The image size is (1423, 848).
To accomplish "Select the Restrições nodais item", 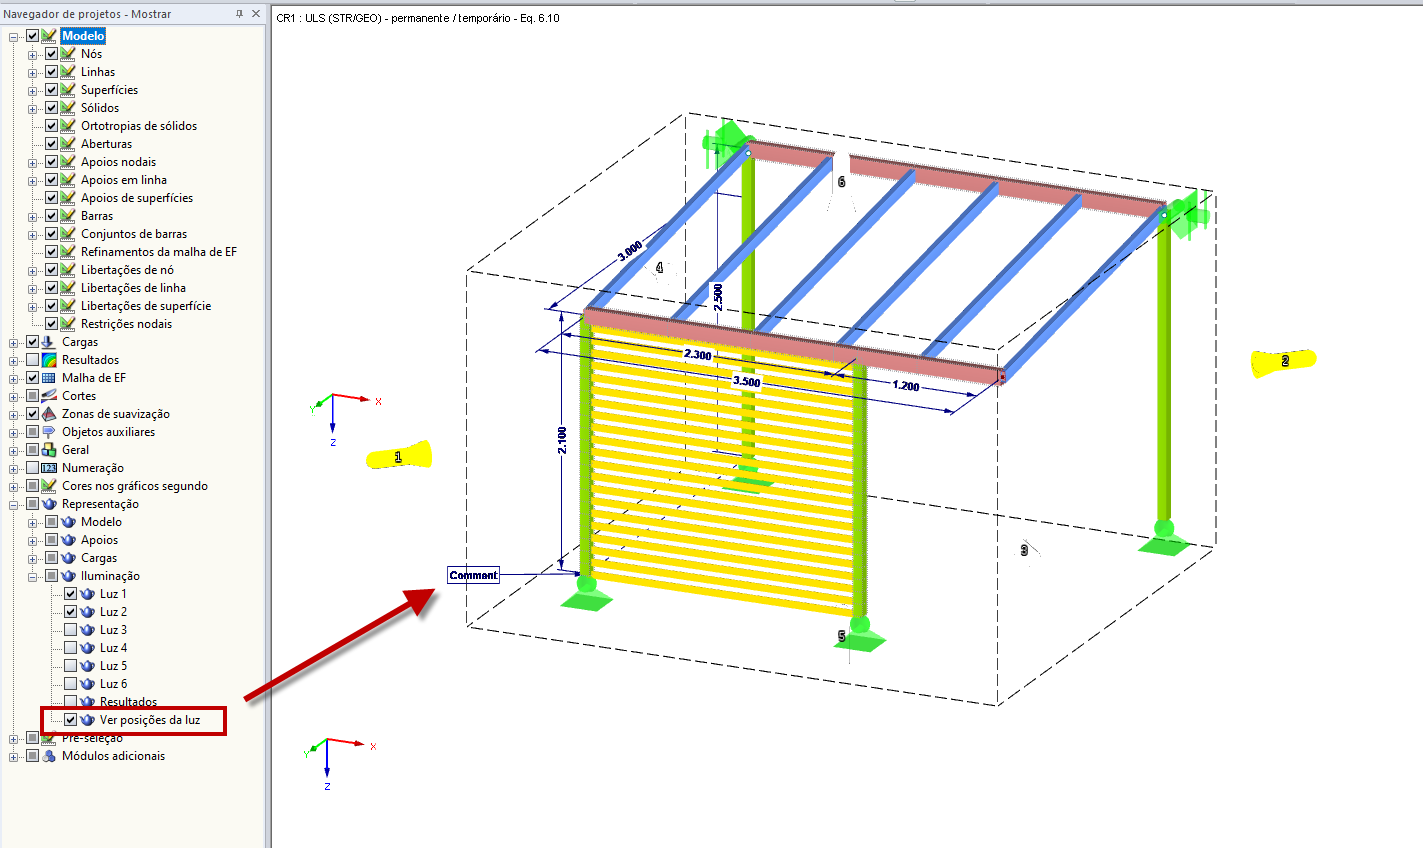I will tap(126, 324).
